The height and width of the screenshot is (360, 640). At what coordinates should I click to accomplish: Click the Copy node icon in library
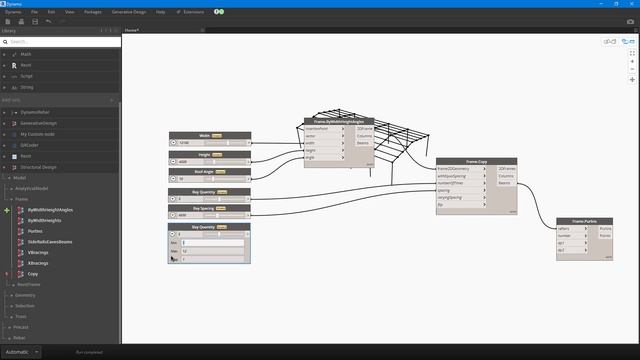pyautogui.click(x=20, y=274)
